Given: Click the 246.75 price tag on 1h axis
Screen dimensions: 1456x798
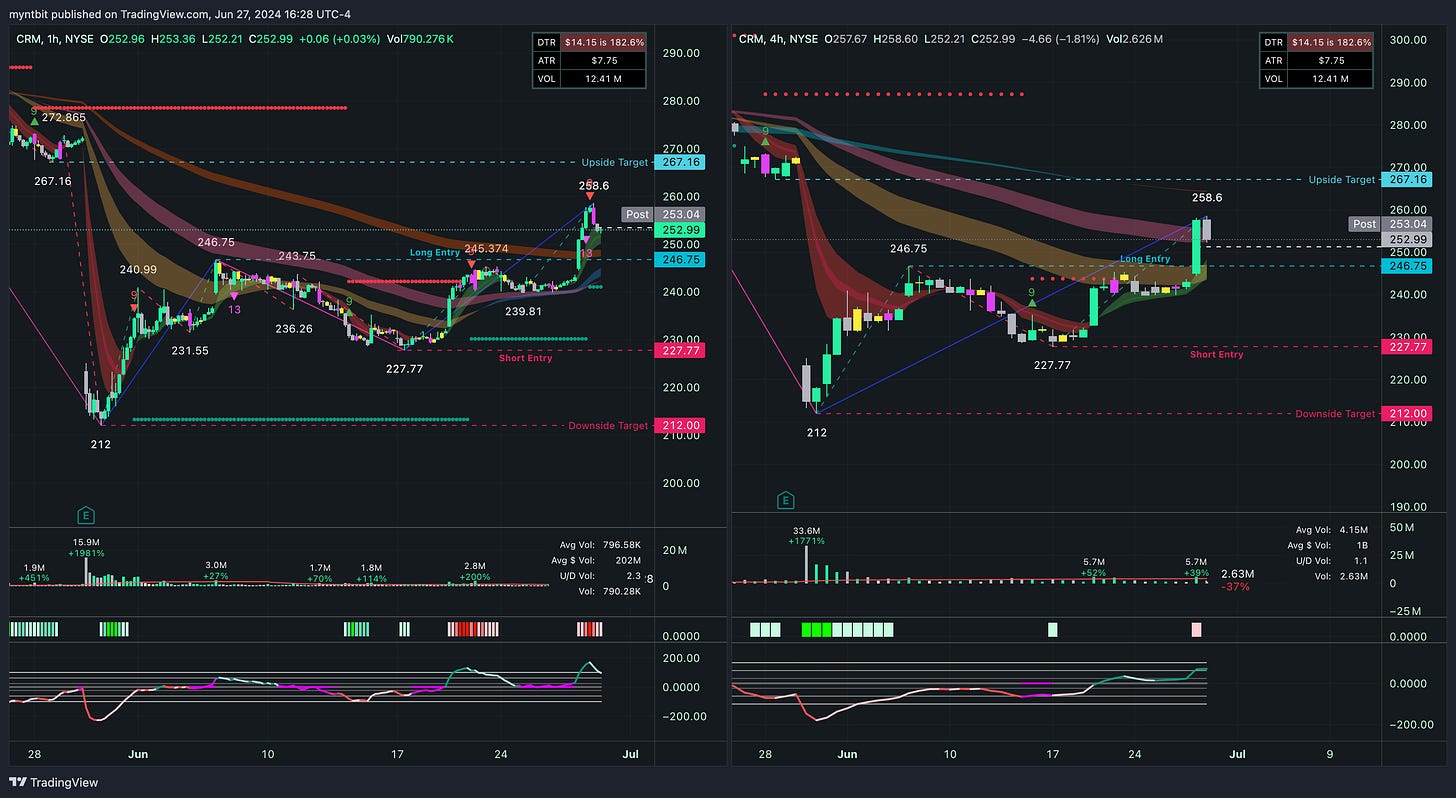Looking at the screenshot, I should point(680,259).
